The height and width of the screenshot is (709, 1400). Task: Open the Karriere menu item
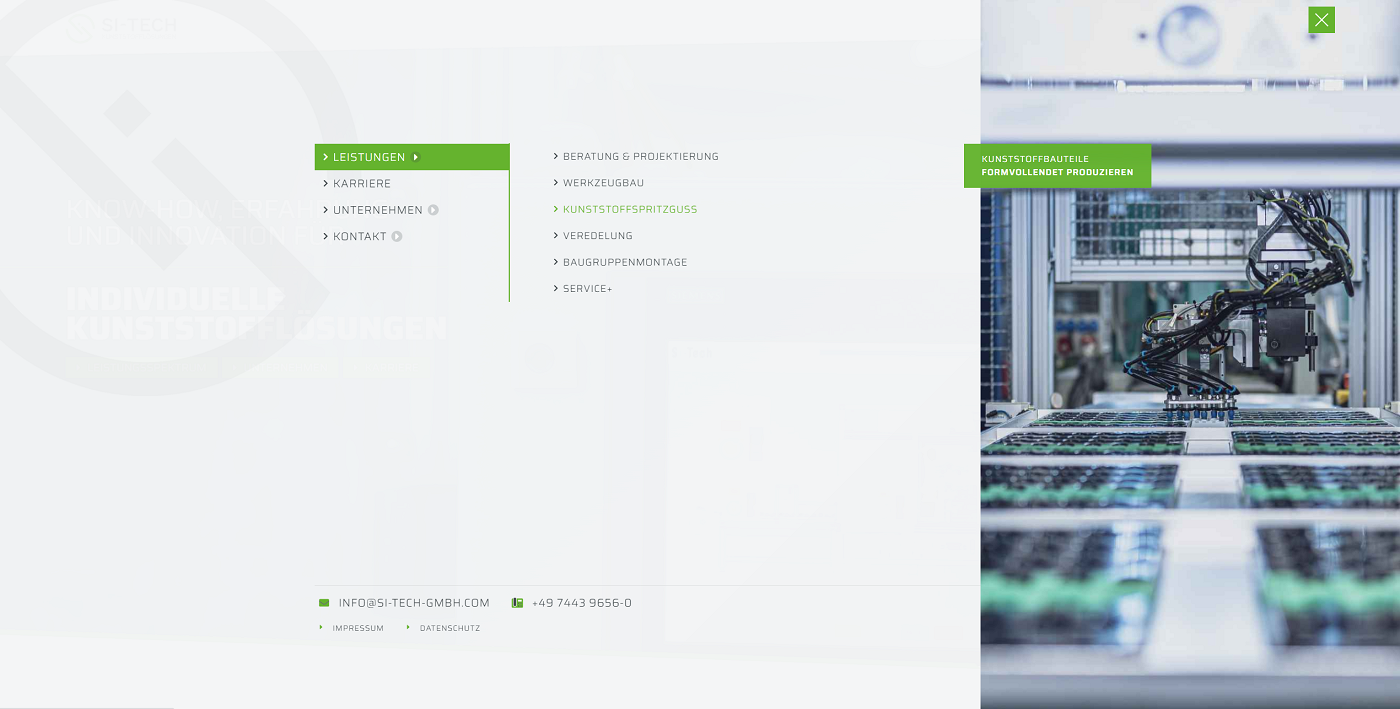(x=361, y=184)
